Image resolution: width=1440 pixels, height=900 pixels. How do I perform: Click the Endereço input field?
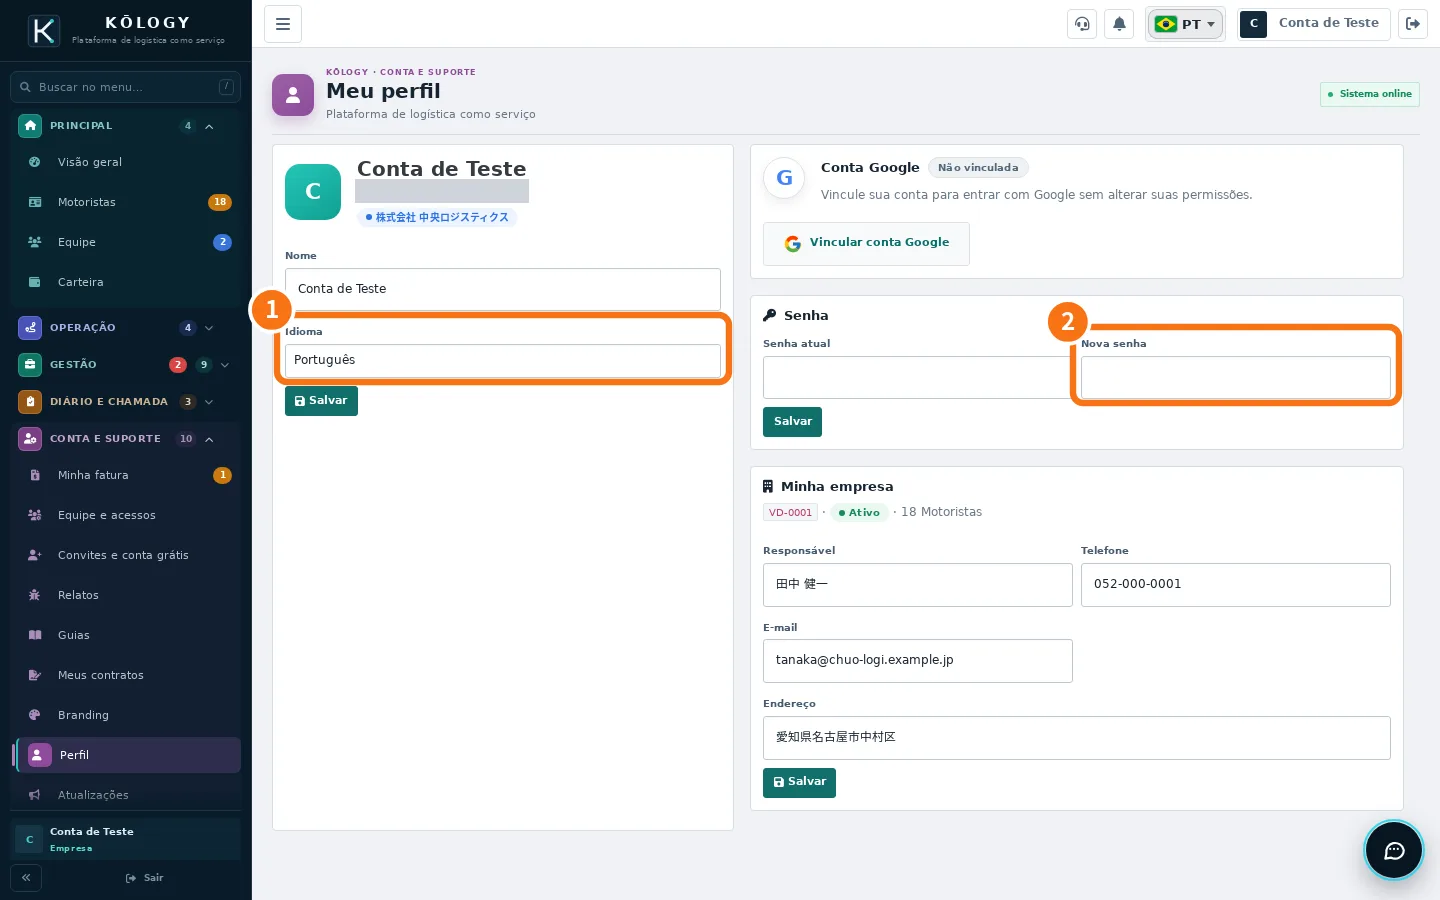click(x=1077, y=738)
